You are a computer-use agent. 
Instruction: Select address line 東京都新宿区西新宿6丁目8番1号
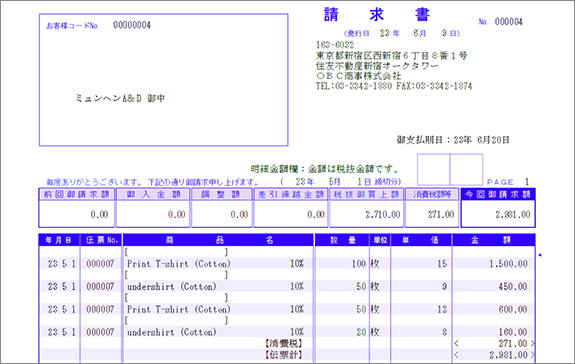point(391,55)
